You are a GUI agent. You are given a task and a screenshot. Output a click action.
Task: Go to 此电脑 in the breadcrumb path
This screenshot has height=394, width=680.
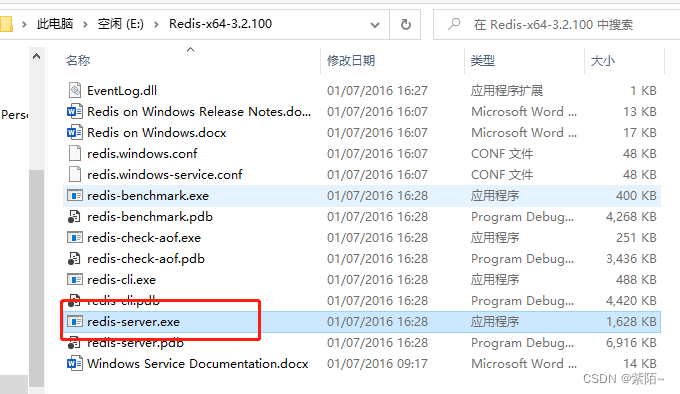[55, 24]
